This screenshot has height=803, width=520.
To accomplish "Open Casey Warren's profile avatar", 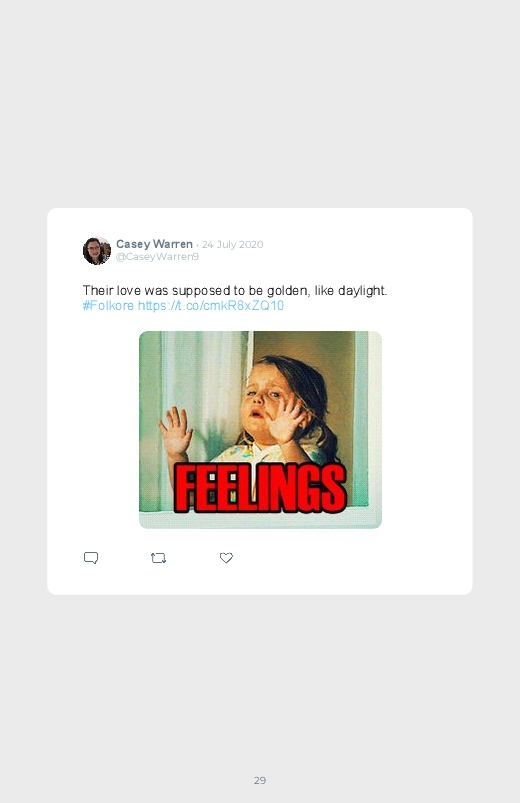I will click(x=97, y=250).
